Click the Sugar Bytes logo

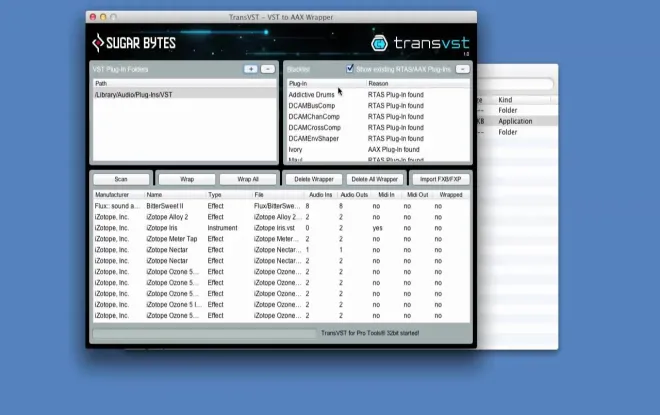pyautogui.click(x=134, y=43)
